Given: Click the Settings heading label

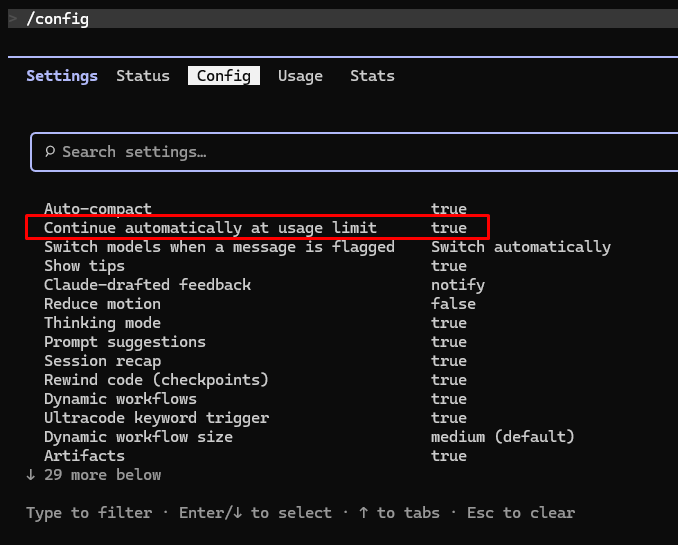Looking at the screenshot, I should (x=62, y=76).
